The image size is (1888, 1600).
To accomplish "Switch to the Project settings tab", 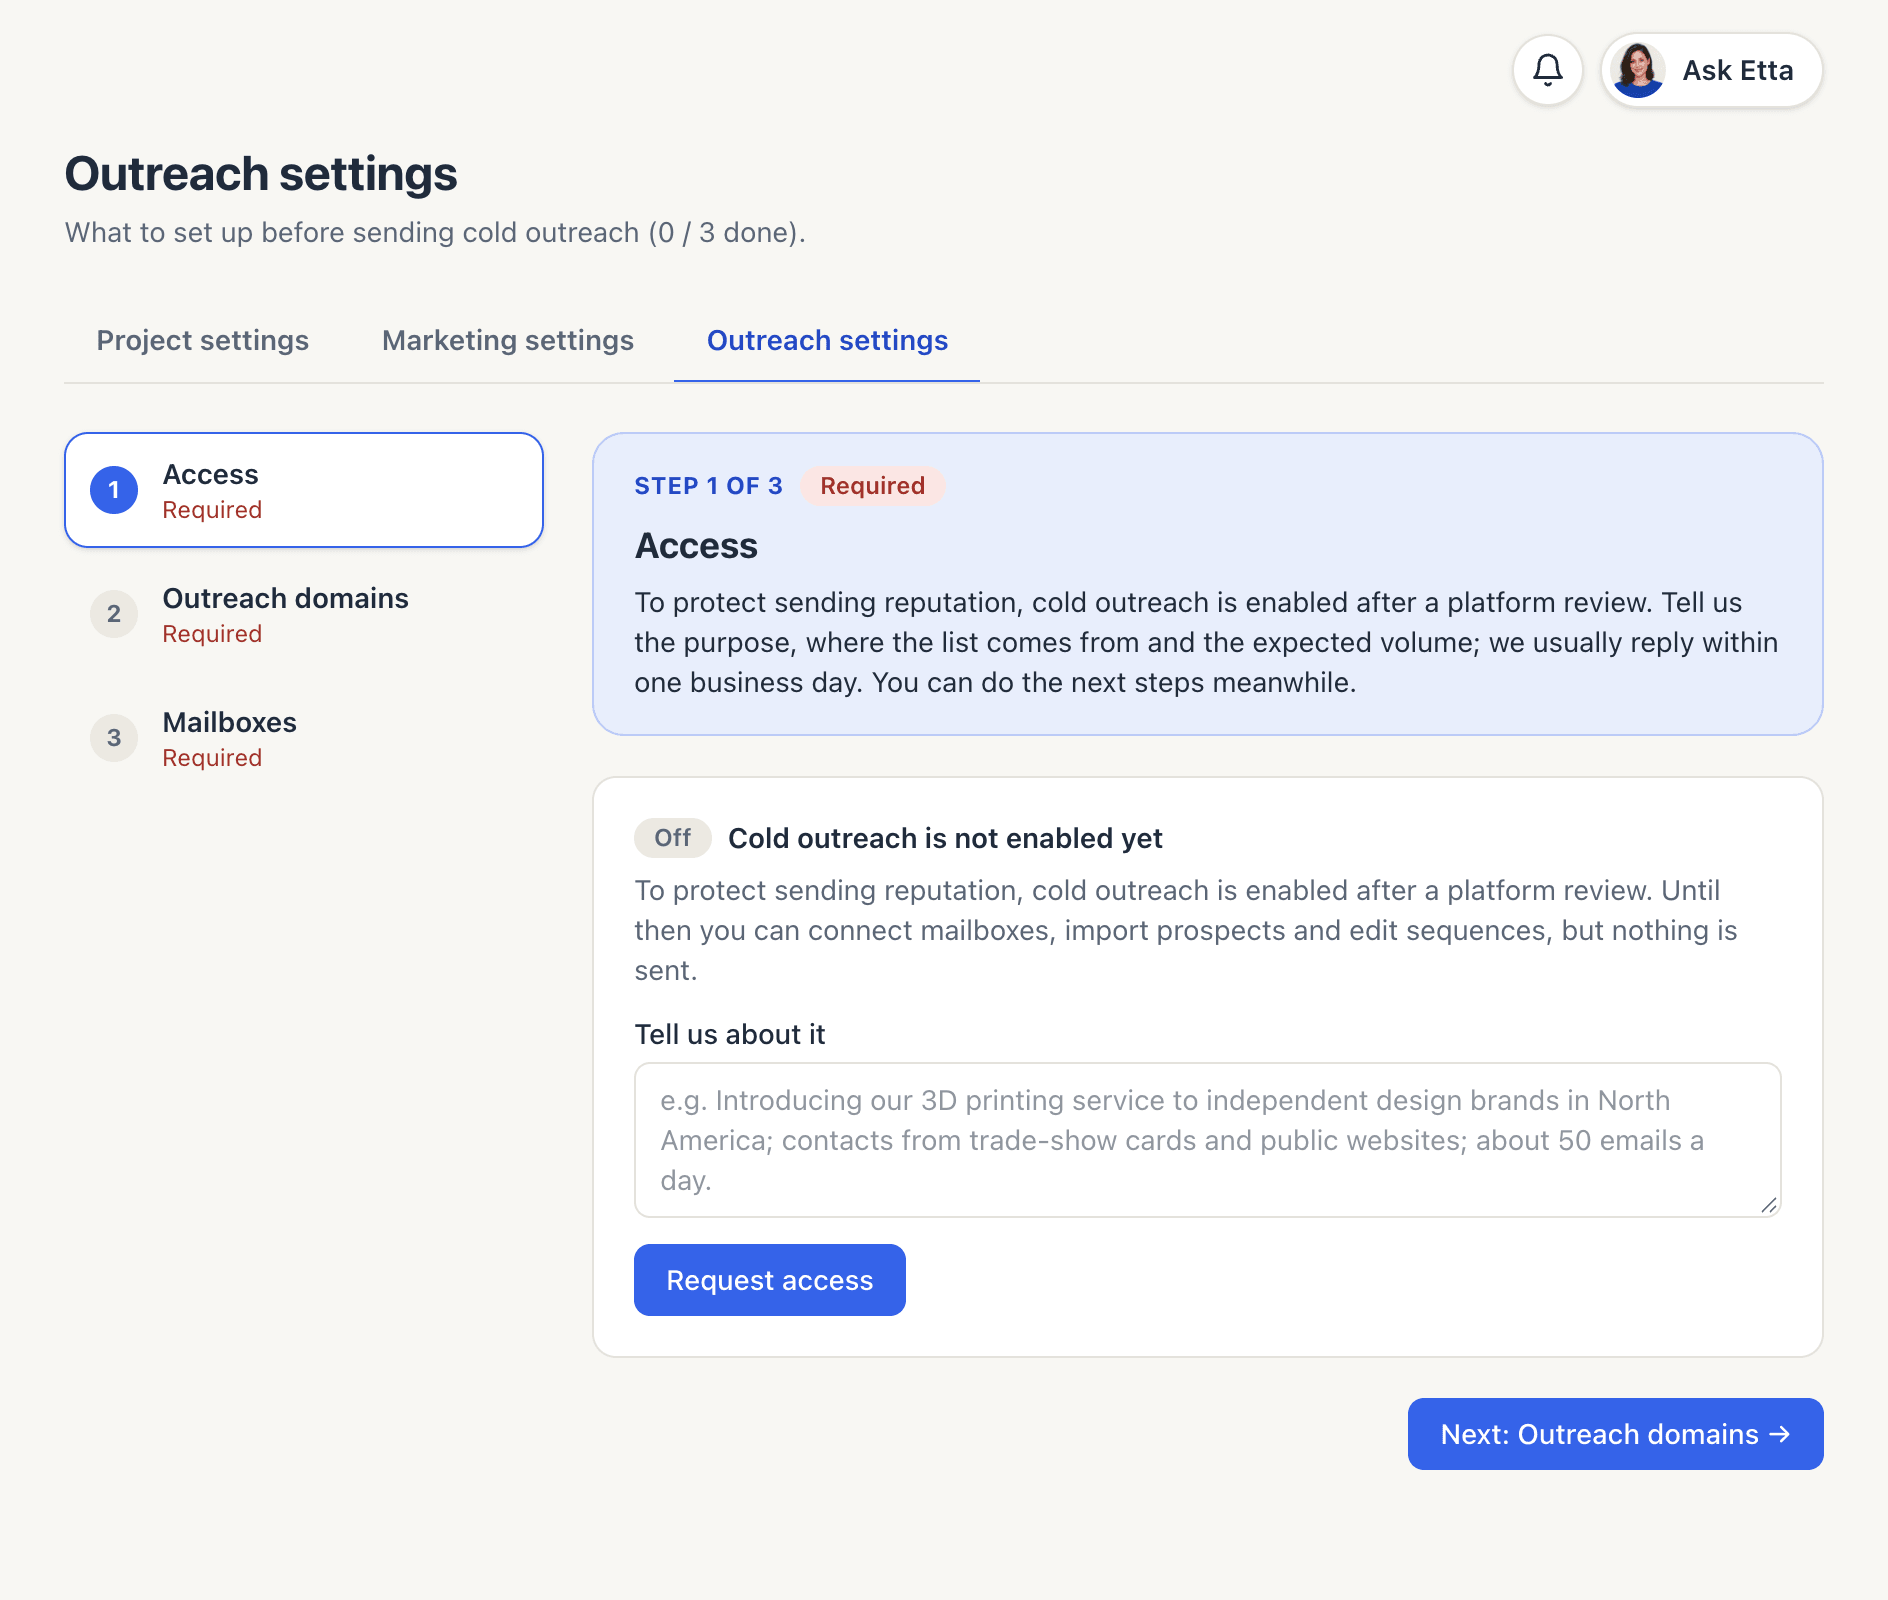I will [203, 341].
